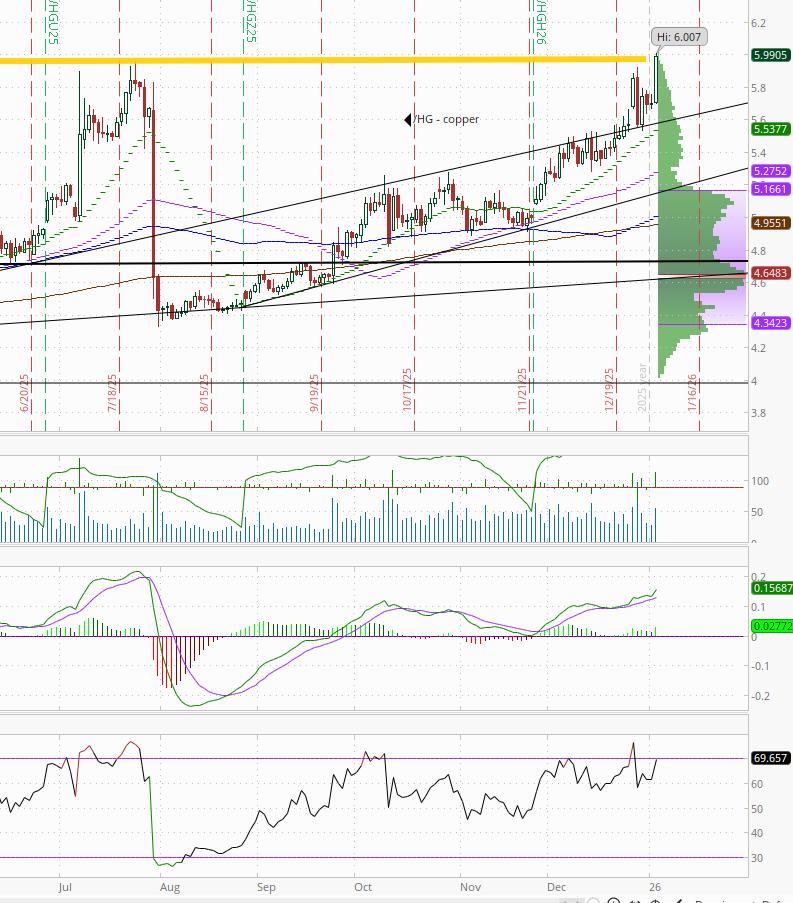Click the left arrow beside /HG copper label
This screenshot has width=793, height=903.
[408, 119]
